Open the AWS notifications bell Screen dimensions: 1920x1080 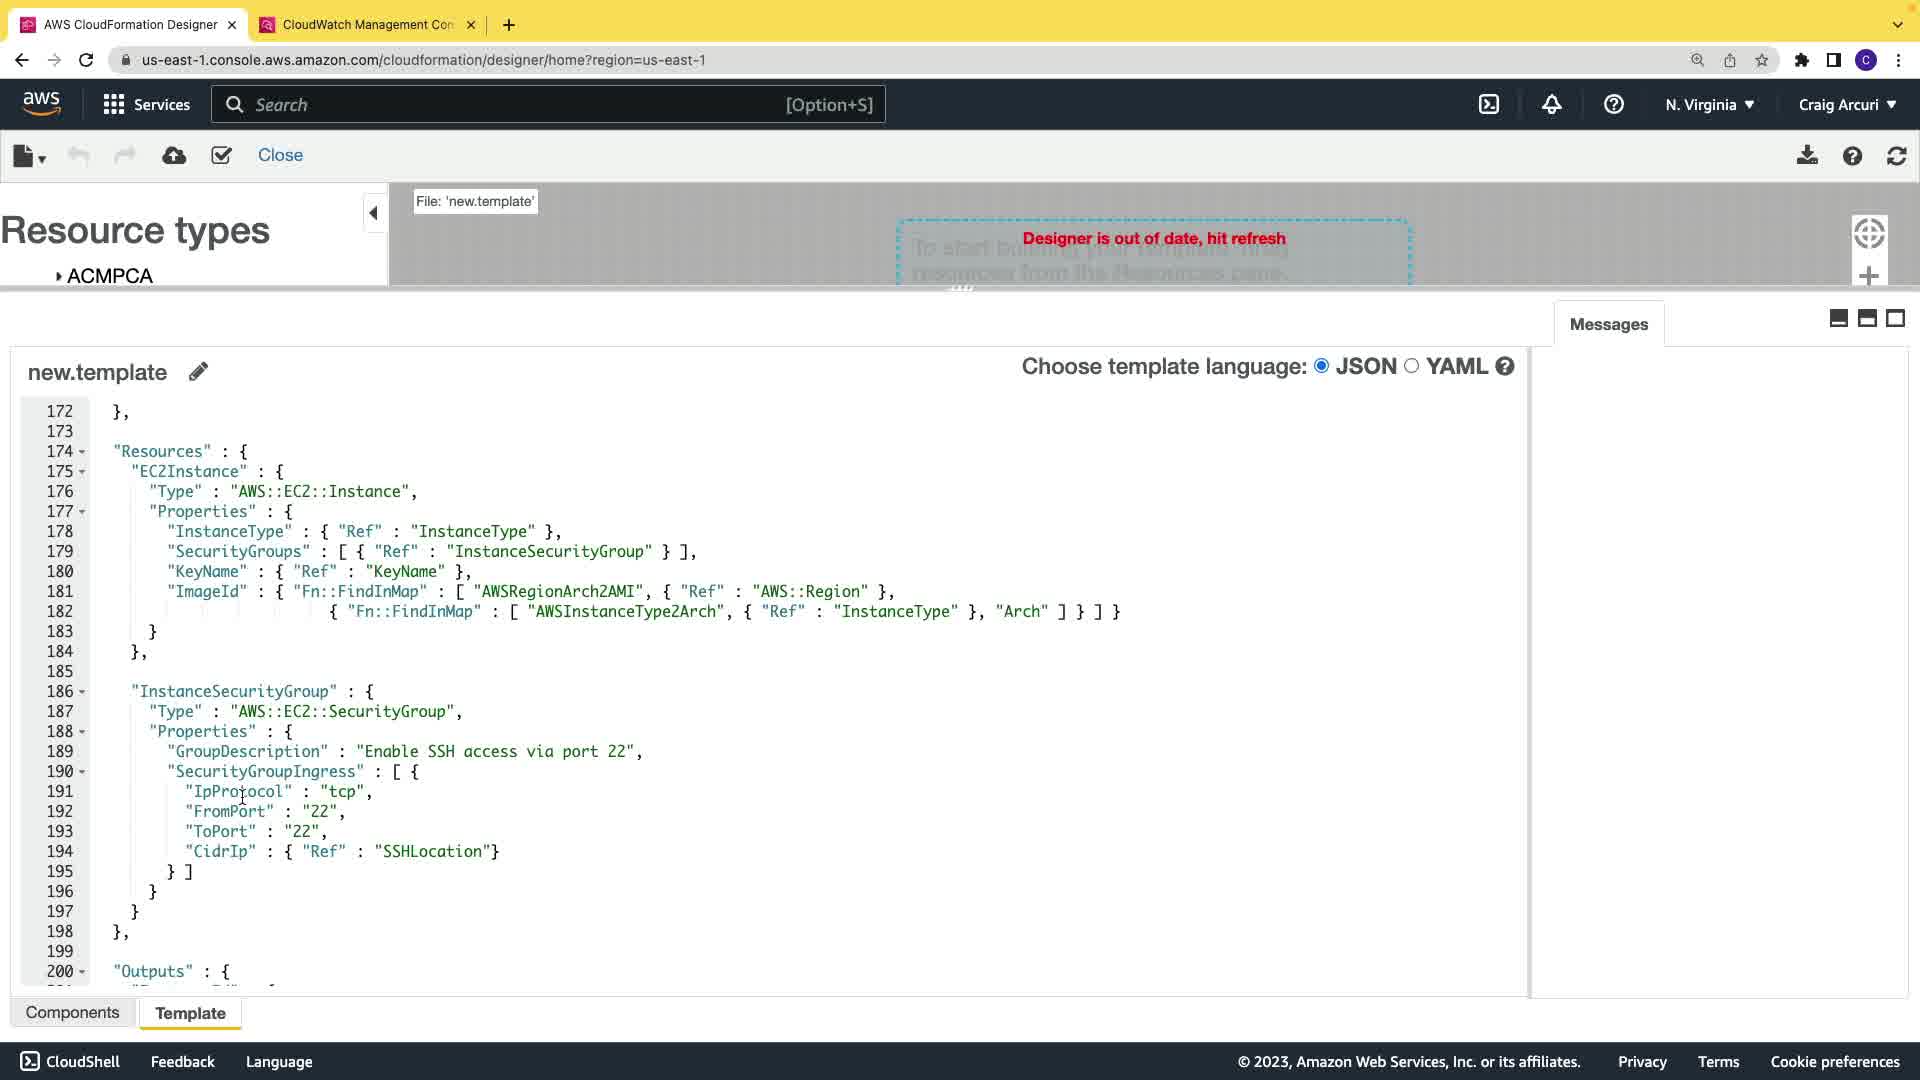(1551, 105)
